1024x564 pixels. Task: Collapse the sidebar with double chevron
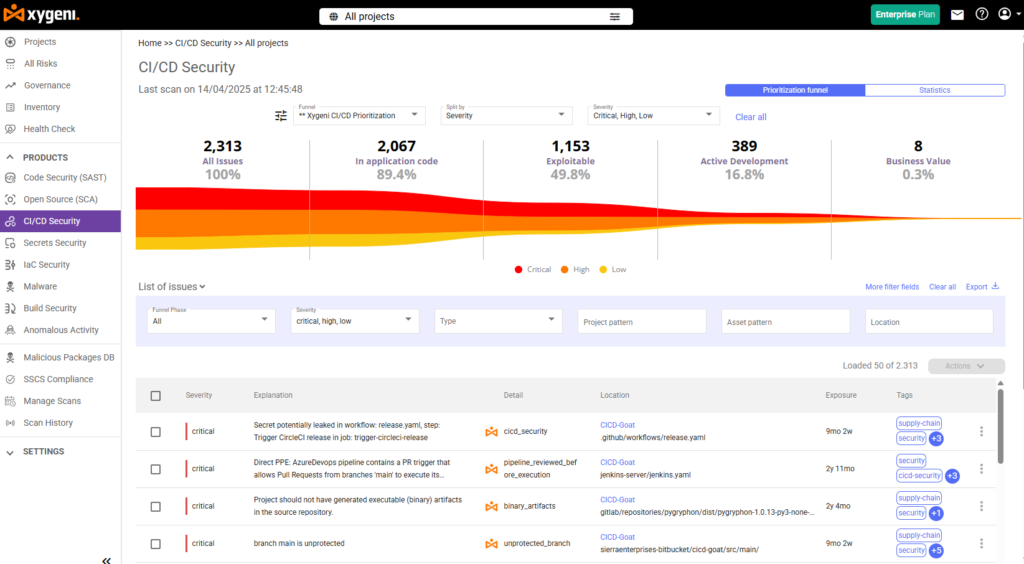tap(106, 559)
